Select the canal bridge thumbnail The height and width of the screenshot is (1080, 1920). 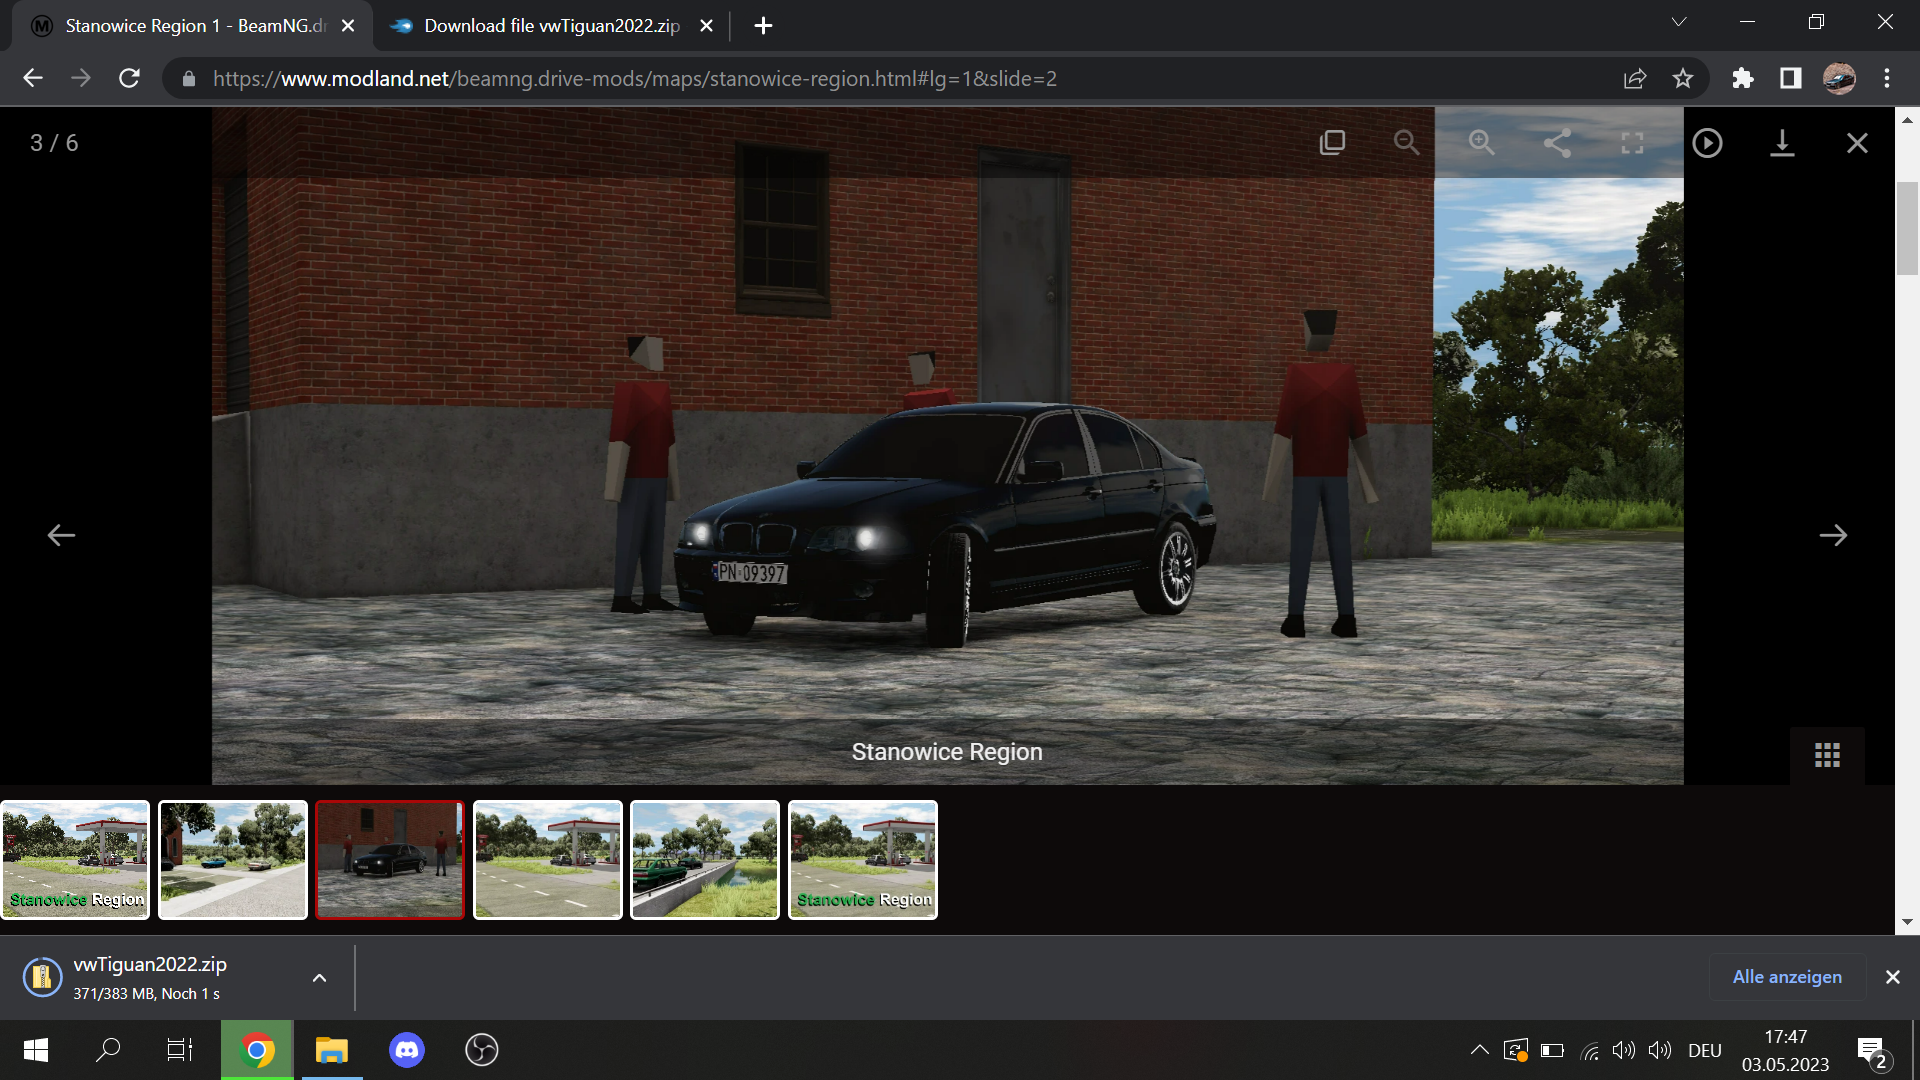[705, 860]
